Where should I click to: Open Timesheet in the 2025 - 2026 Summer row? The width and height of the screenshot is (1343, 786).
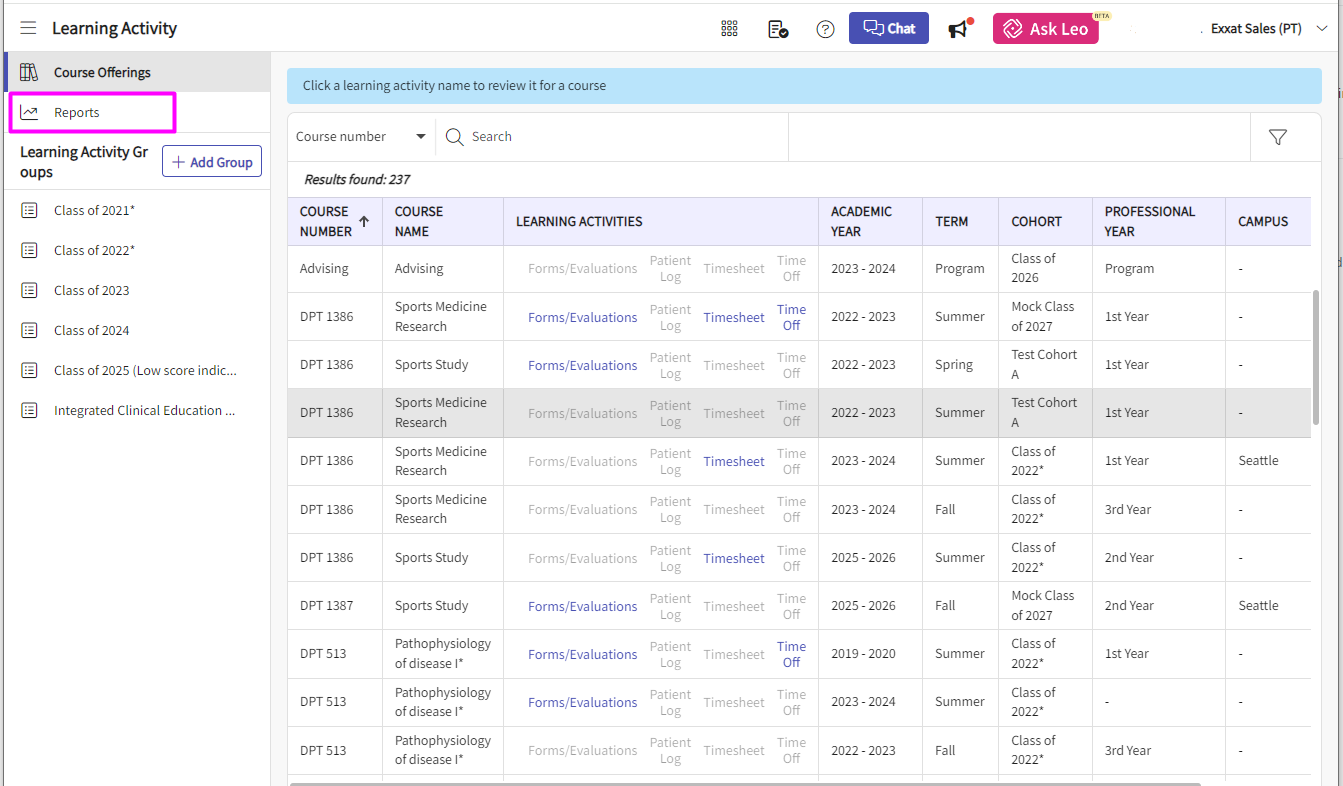[x=733, y=558]
